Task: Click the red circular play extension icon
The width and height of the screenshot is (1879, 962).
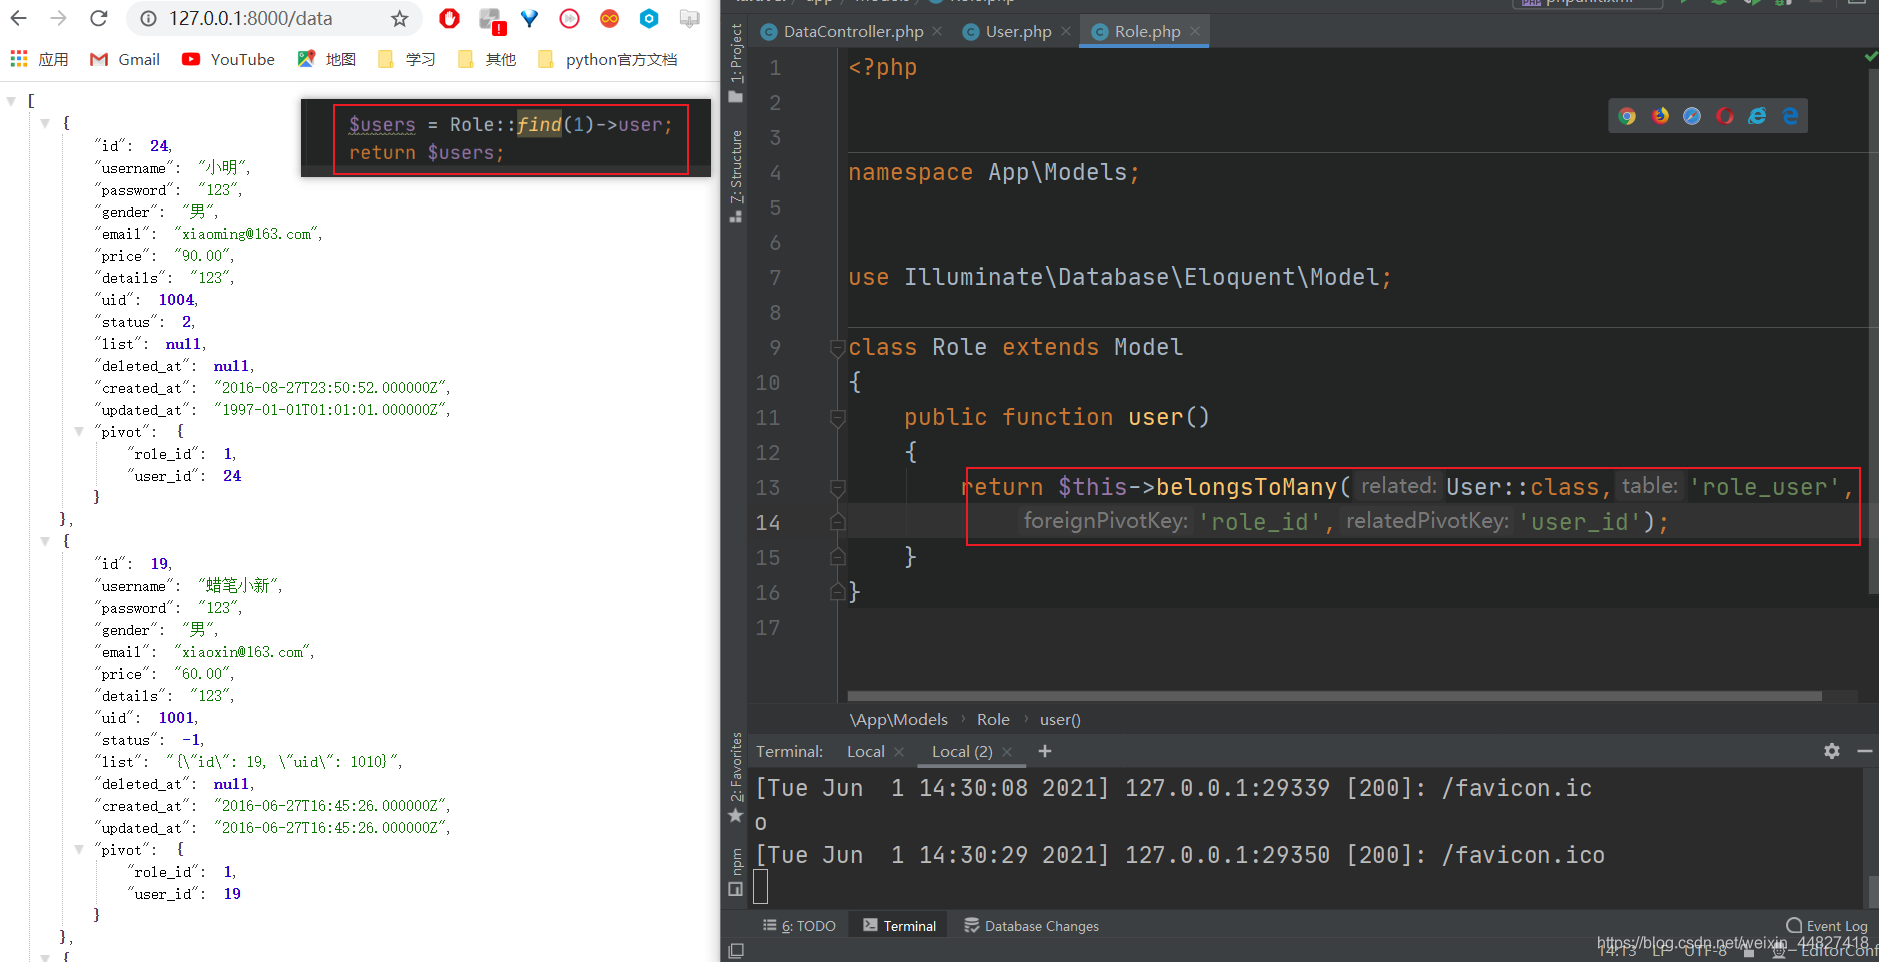Action: 570,18
